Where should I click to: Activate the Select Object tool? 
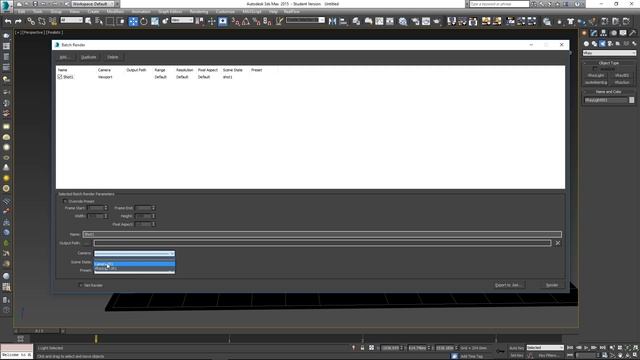point(88,21)
